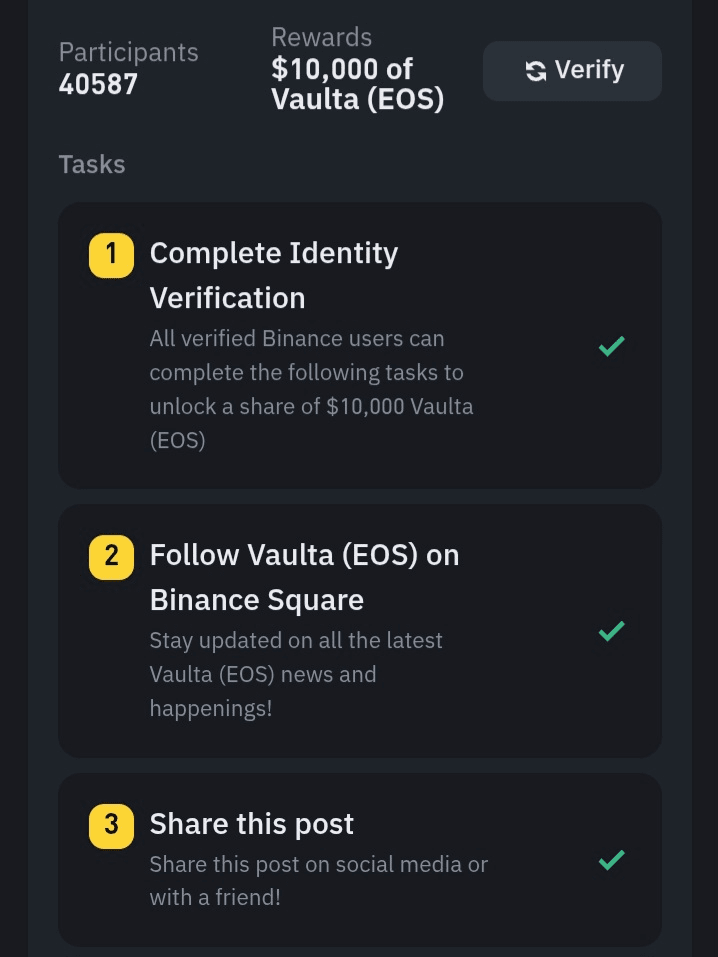Click the Tasks section heading

[x=92, y=164]
